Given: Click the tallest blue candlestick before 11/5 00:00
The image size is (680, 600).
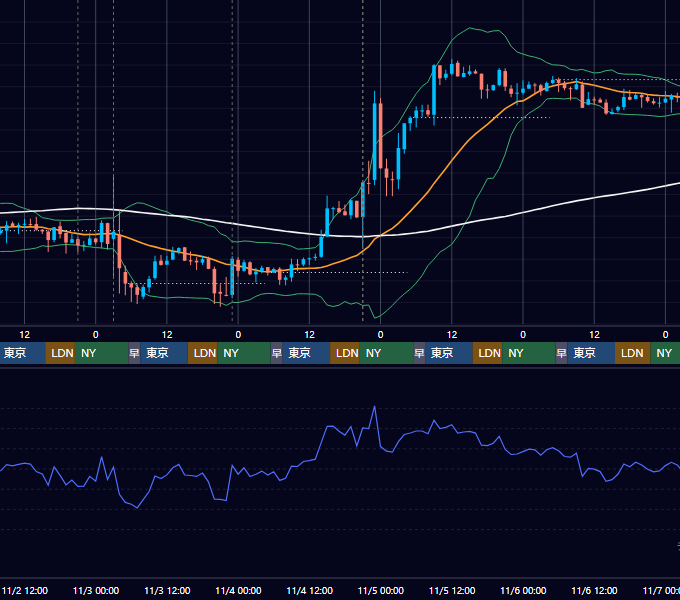Looking at the screenshot, I should 375,139.
